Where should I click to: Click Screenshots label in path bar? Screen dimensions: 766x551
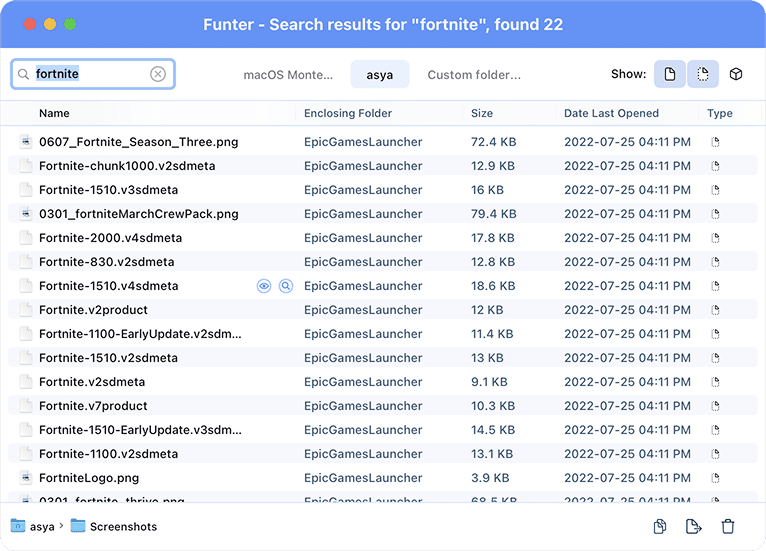(x=123, y=527)
